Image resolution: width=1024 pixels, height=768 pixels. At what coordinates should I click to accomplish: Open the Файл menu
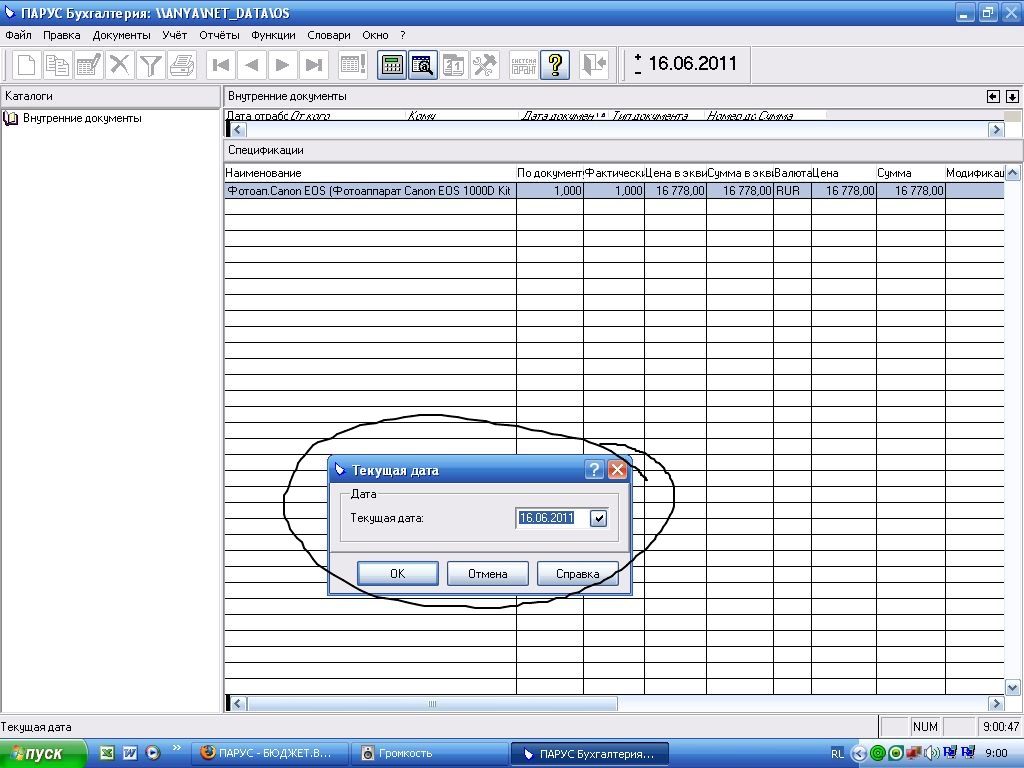coord(18,35)
